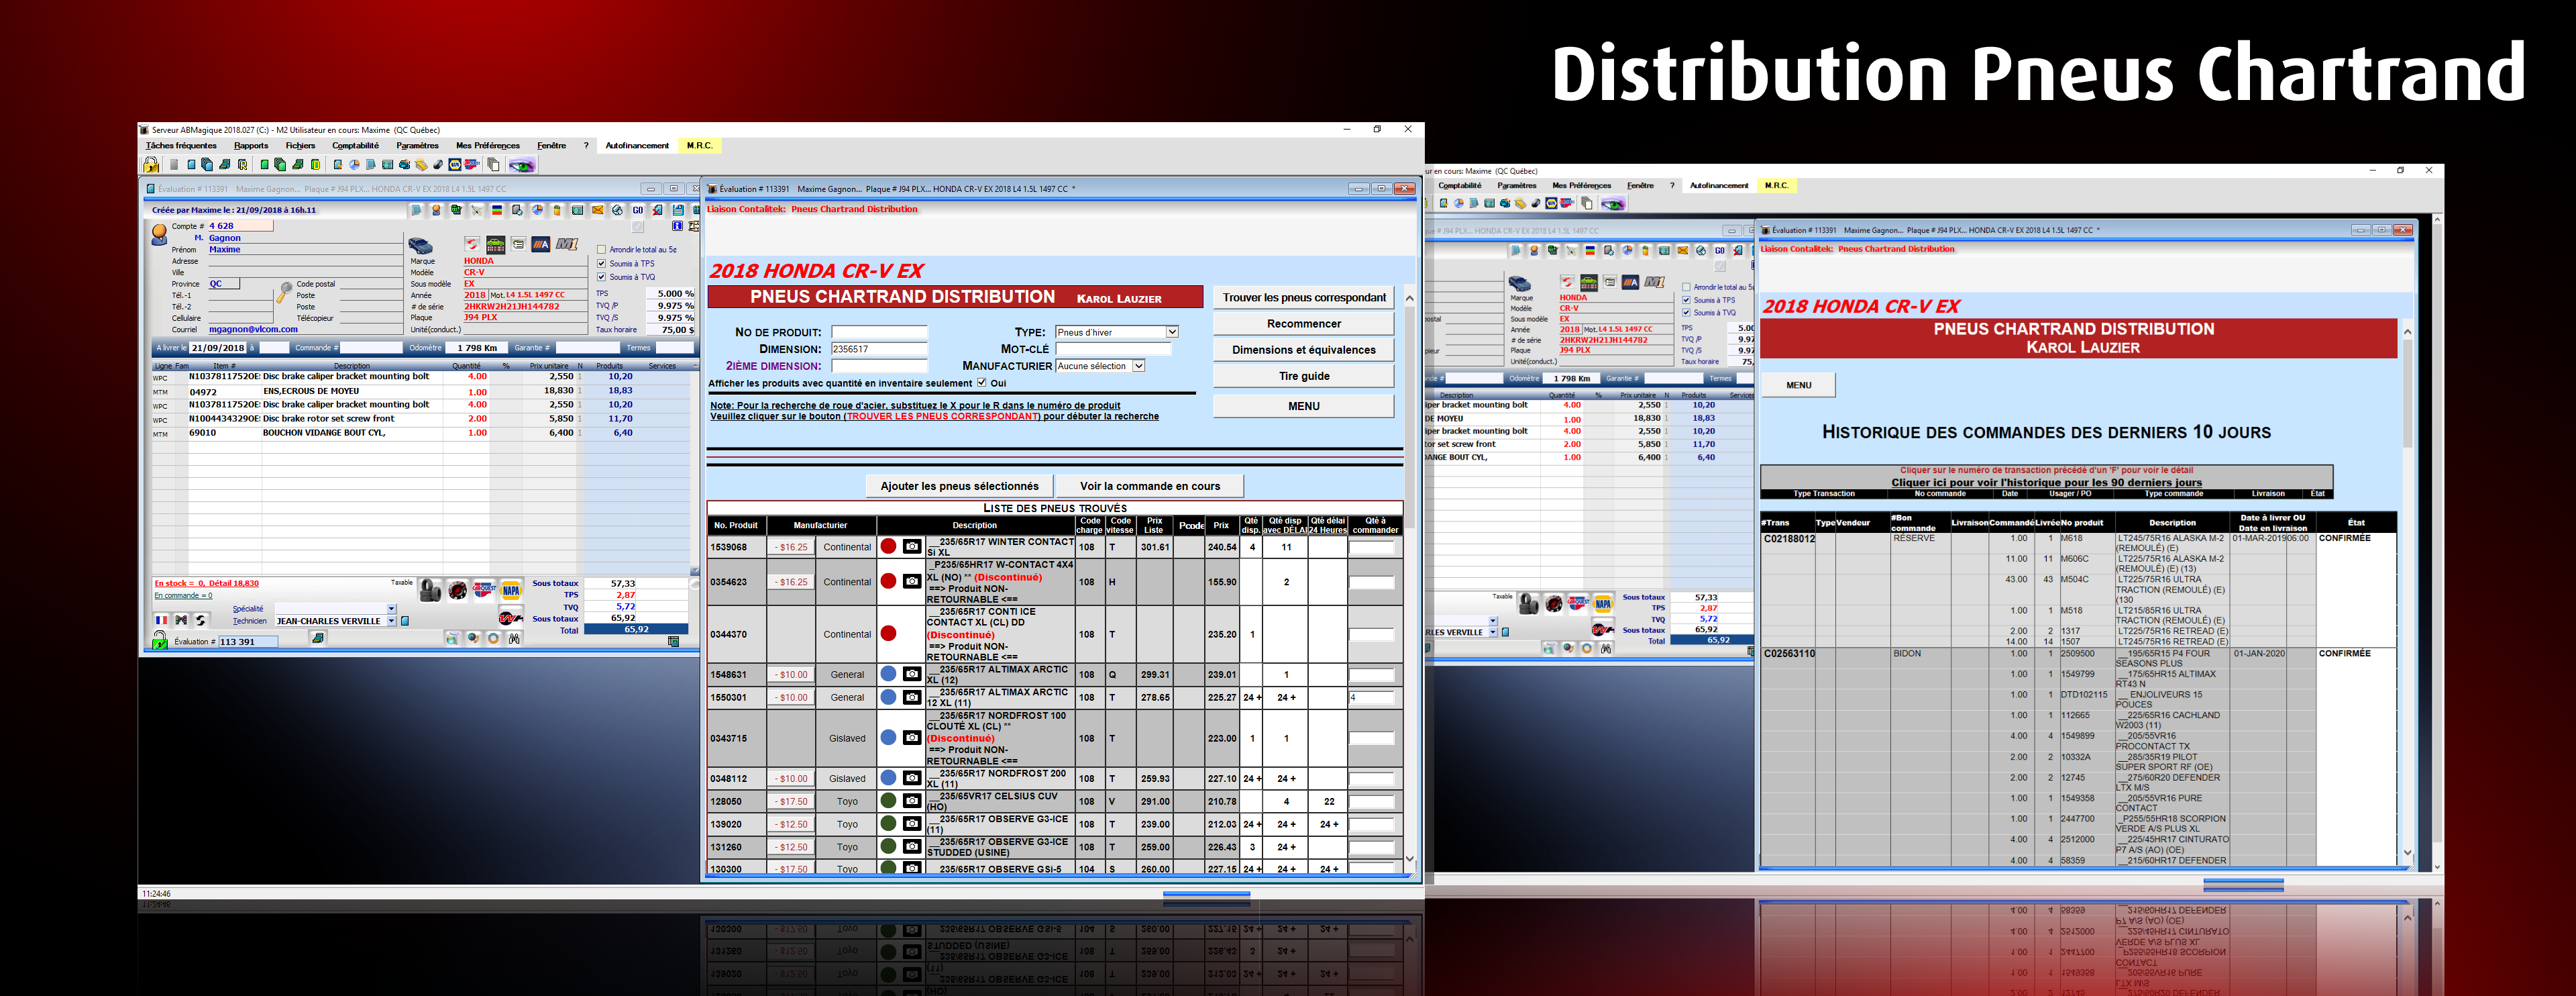Open the Rapports menu
The height and width of the screenshot is (996, 2576).
tap(251, 146)
